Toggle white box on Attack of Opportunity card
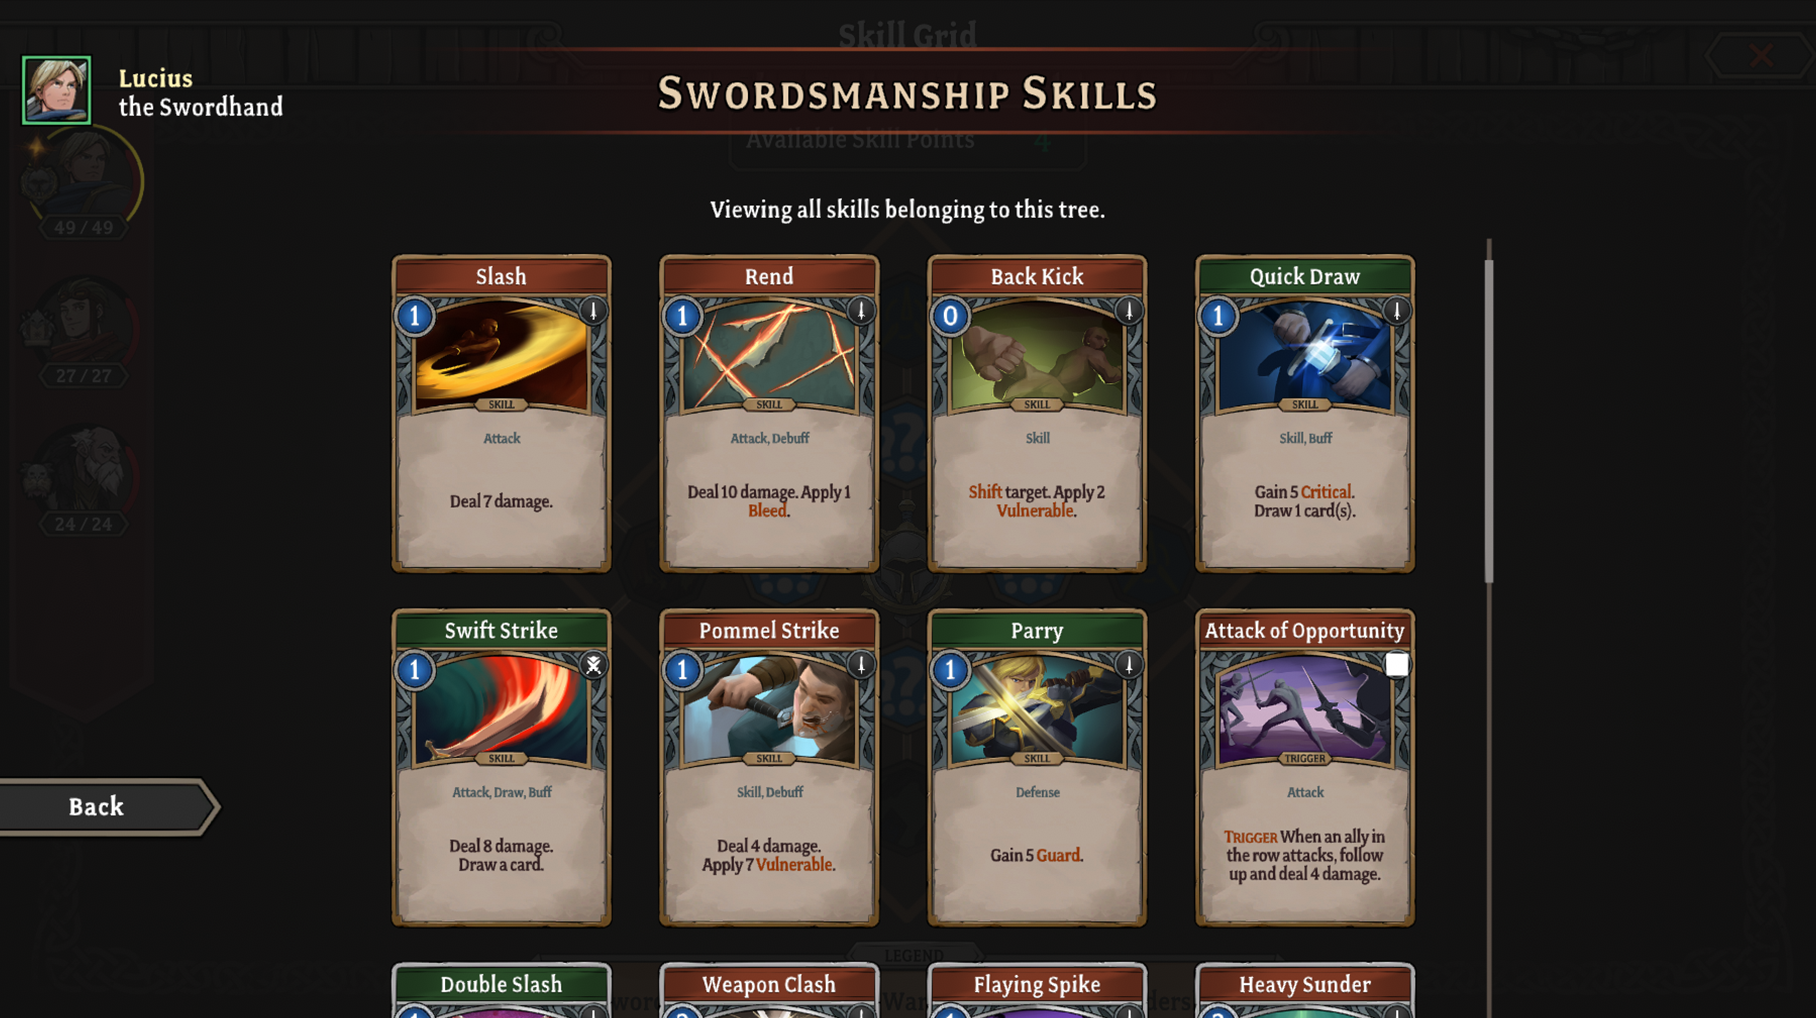1816x1018 pixels. [x=1397, y=665]
